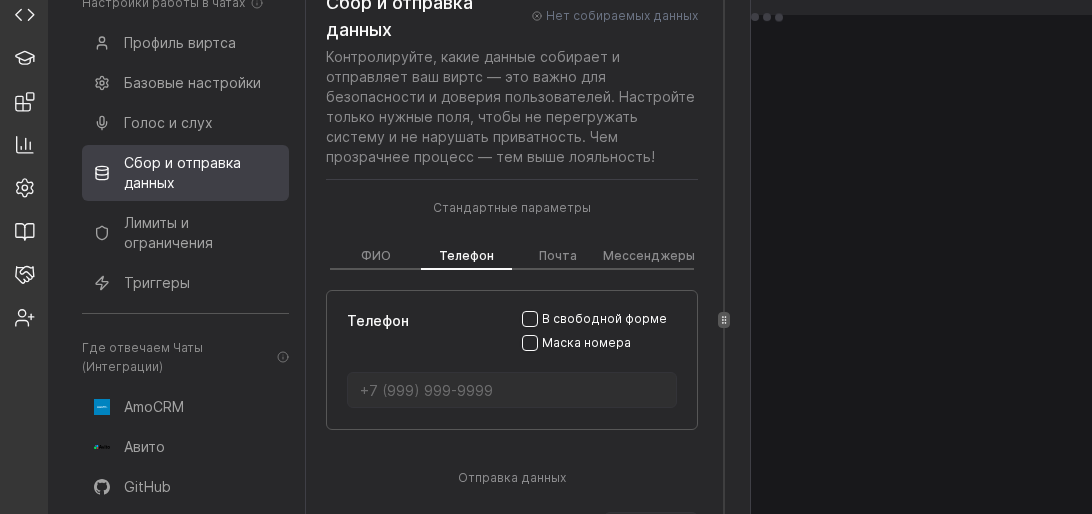Select the «Почта» tab

[x=557, y=256]
